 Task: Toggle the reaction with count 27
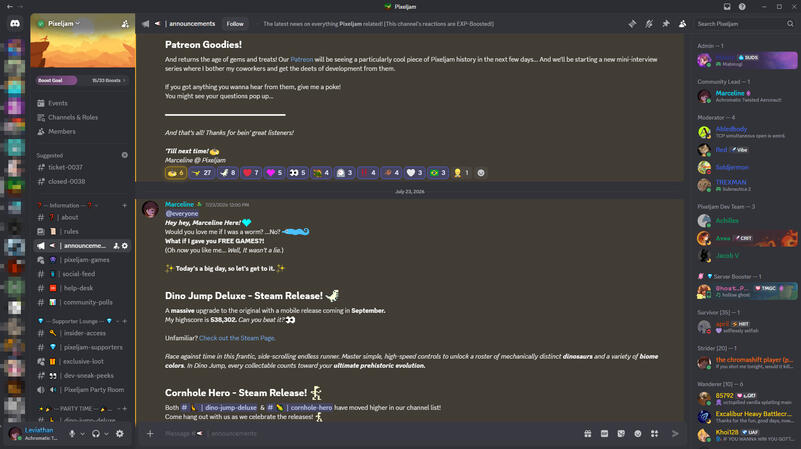click(201, 173)
